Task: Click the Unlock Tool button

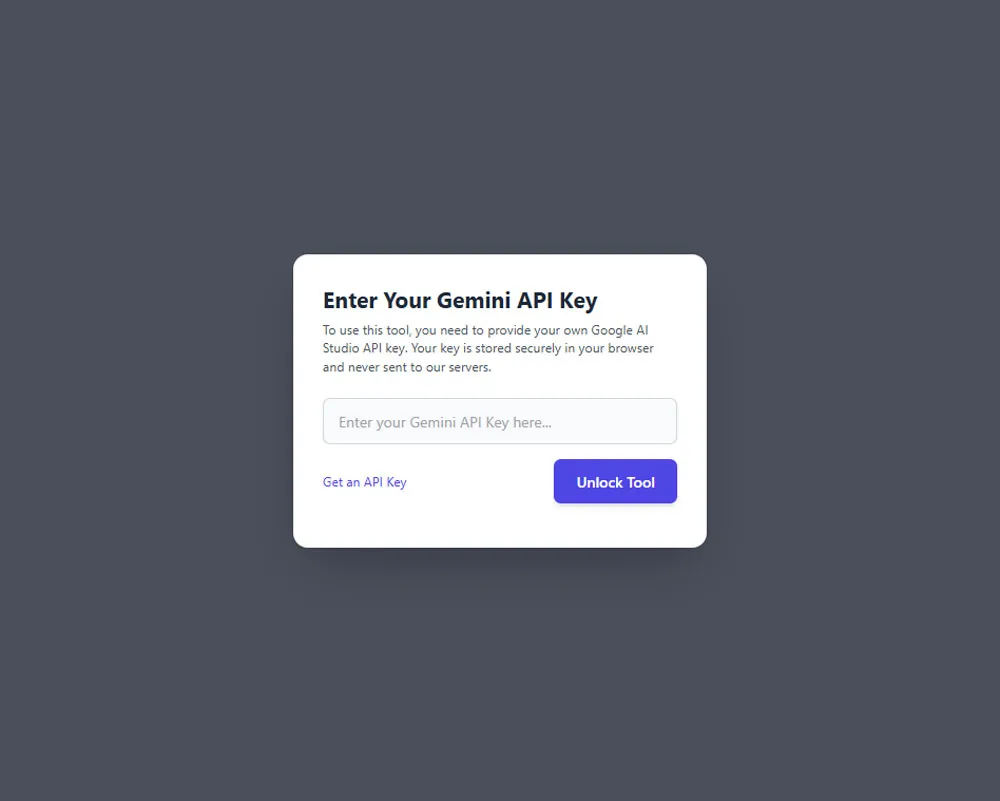Action: 615,481
